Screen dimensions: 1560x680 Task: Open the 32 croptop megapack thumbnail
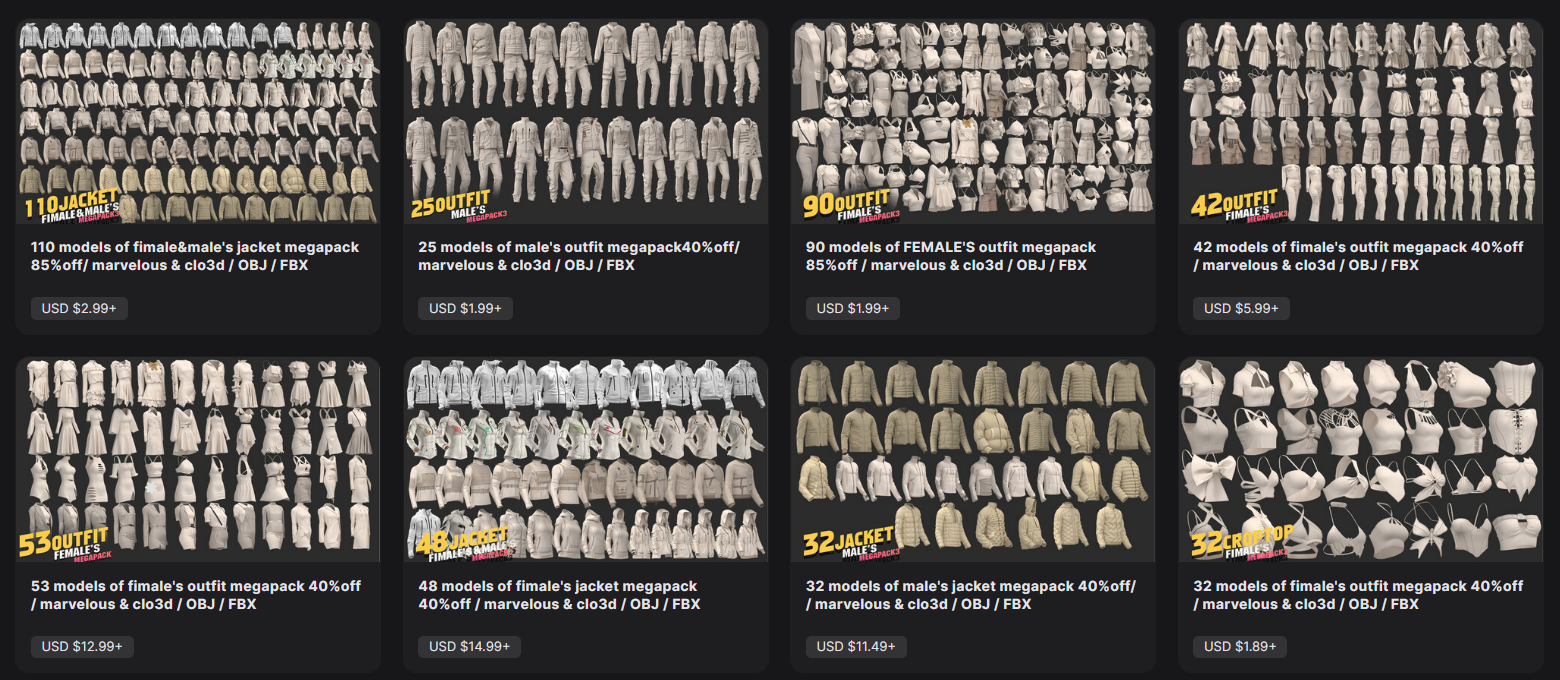[1361, 460]
